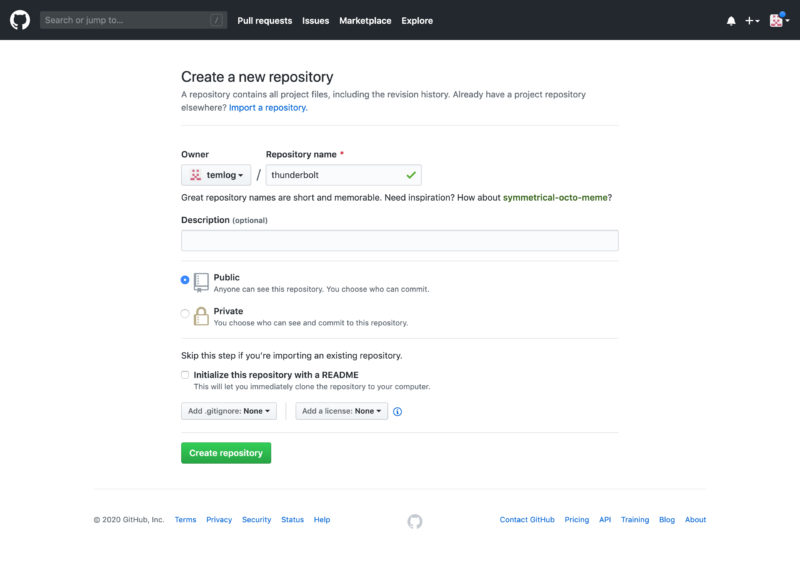The height and width of the screenshot is (561, 800).
Task: Go to Issues in the top nav
Action: [315, 21]
